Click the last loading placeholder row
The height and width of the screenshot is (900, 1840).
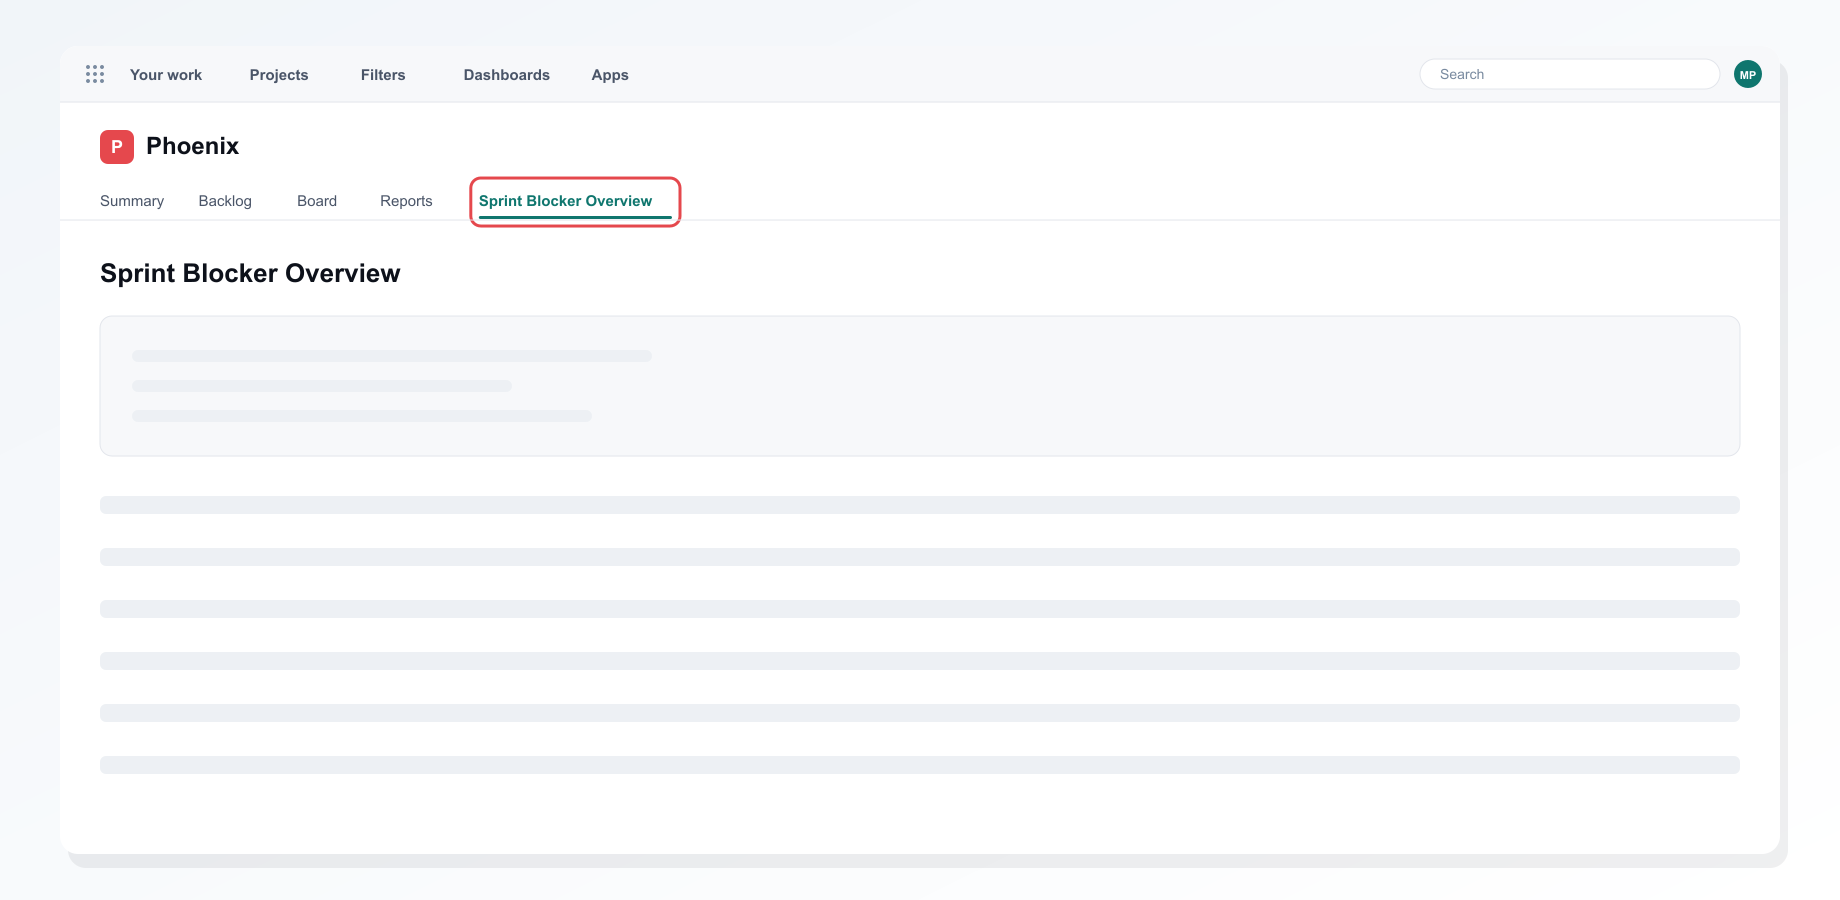coord(920,765)
